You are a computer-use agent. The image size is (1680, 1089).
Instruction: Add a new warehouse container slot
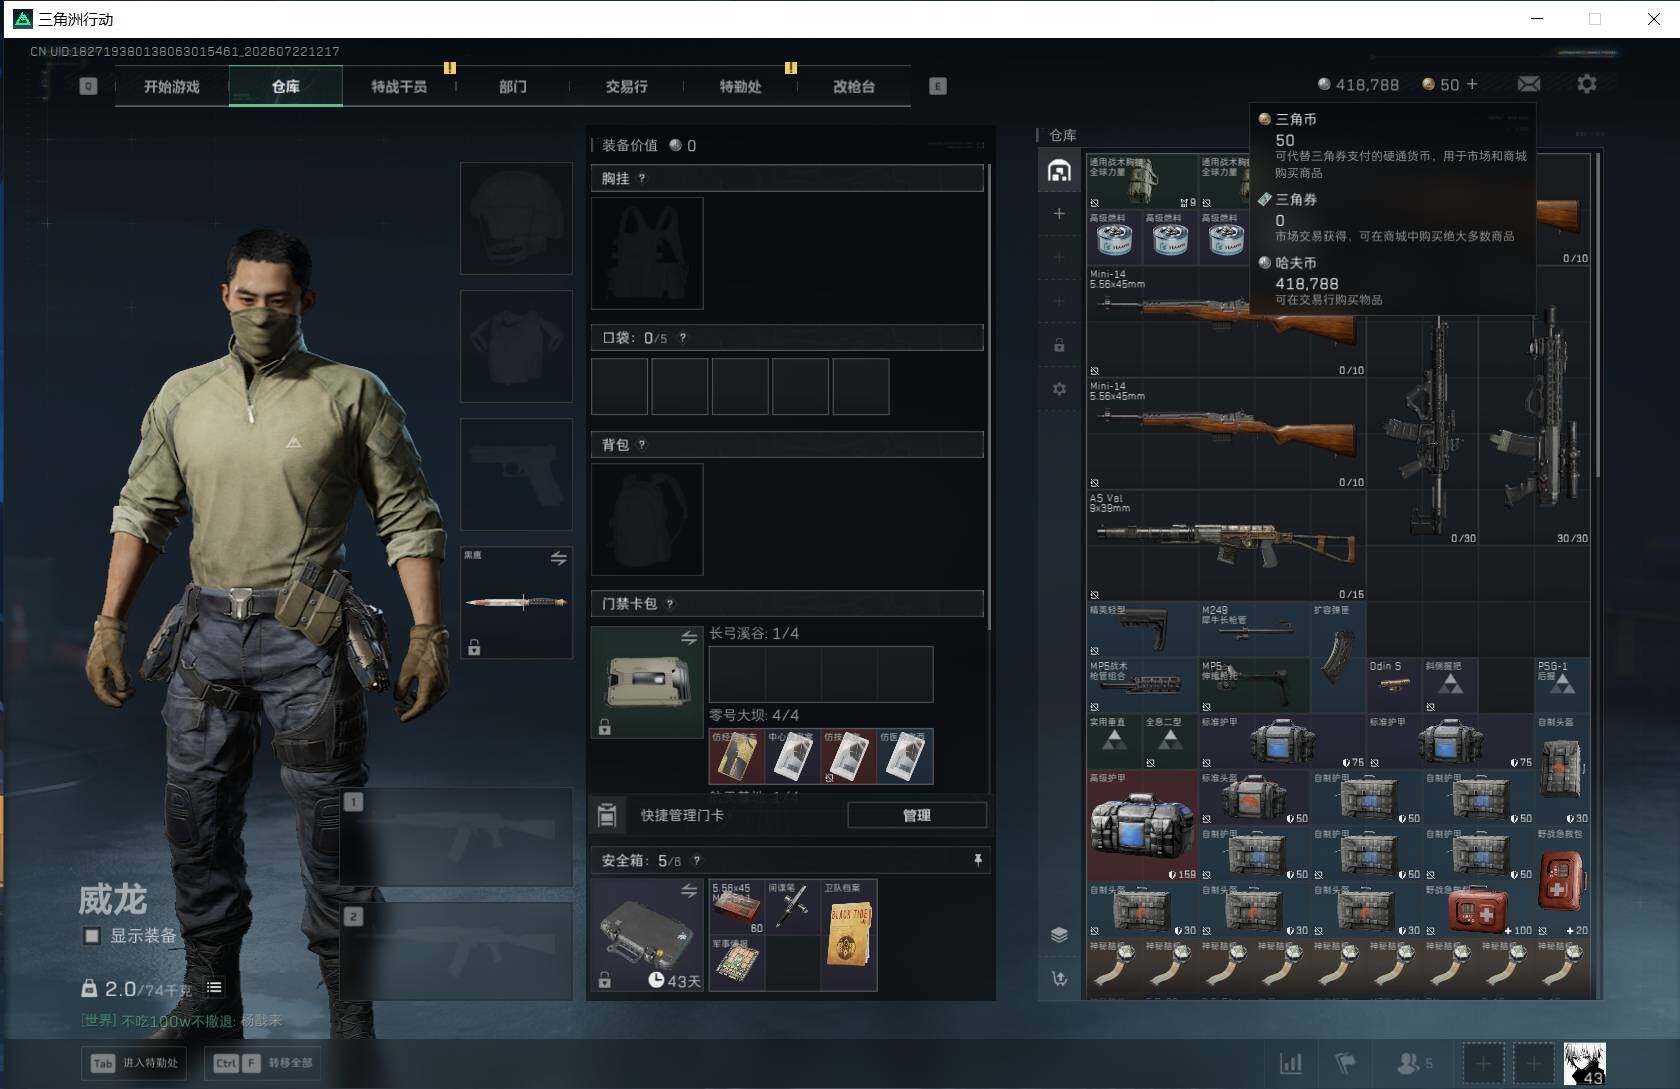[1059, 213]
